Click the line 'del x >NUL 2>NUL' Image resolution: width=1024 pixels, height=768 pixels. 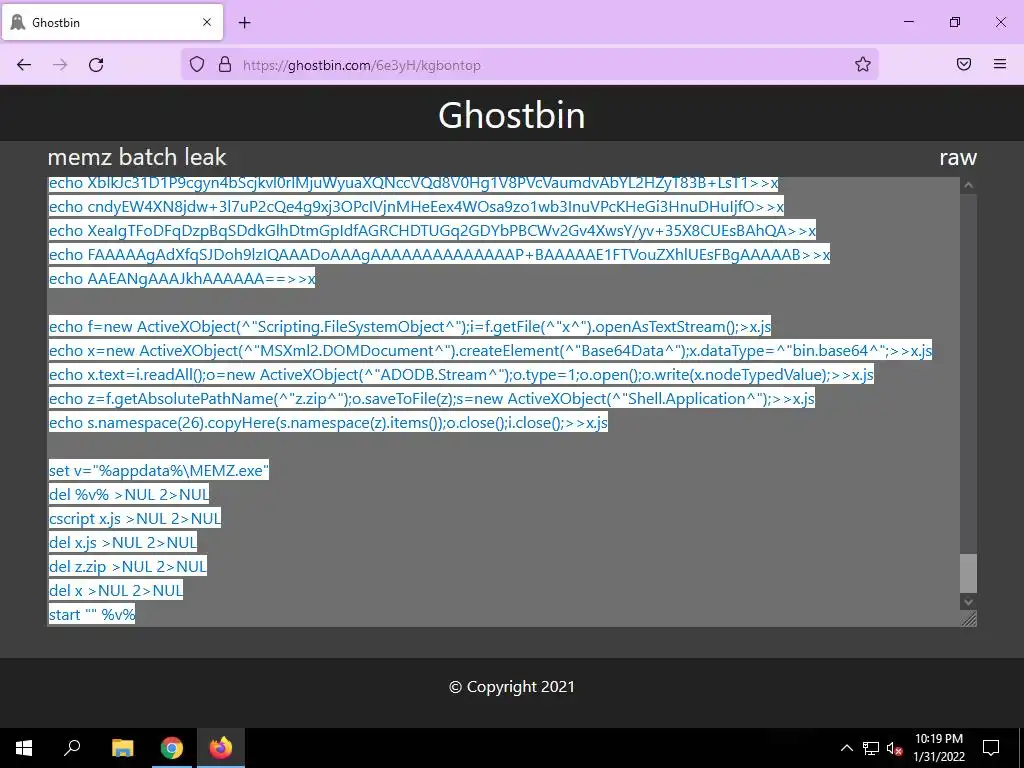pos(116,590)
